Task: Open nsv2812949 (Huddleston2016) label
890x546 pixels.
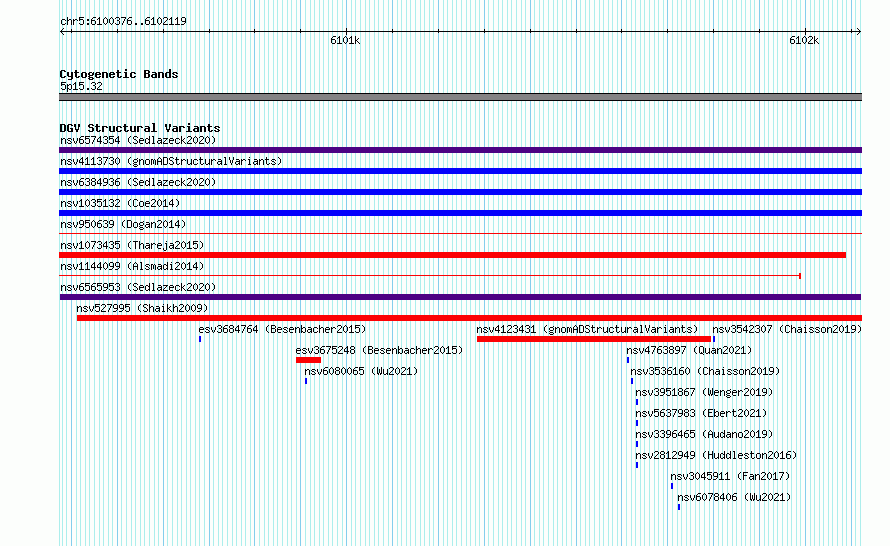Action: pyautogui.click(x=716, y=455)
